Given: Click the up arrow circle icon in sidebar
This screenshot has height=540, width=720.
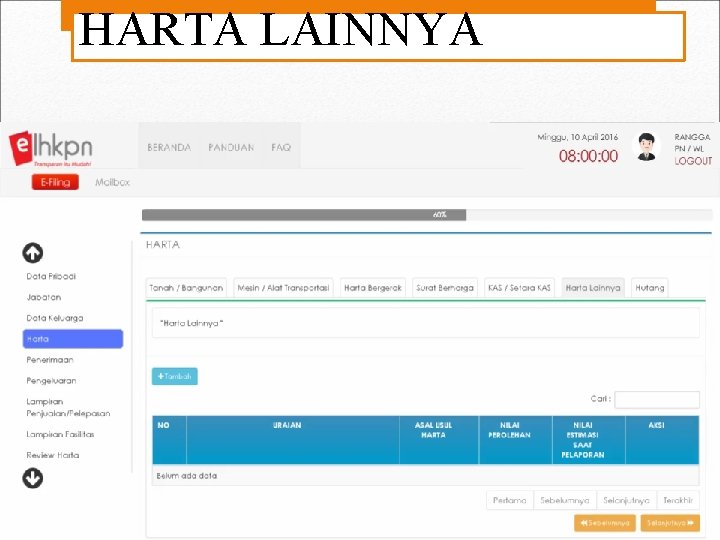Looking at the screenshot, I should pos(33,253).
